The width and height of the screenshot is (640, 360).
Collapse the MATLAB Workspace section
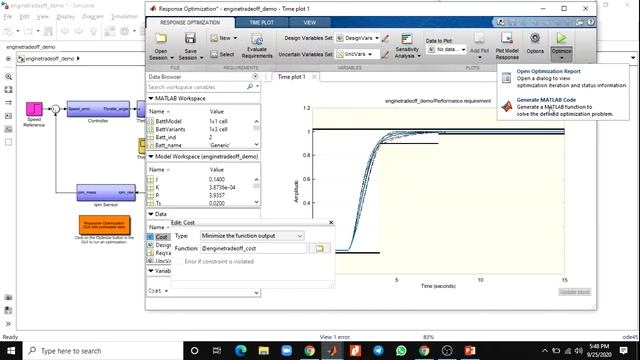[151, 98]
